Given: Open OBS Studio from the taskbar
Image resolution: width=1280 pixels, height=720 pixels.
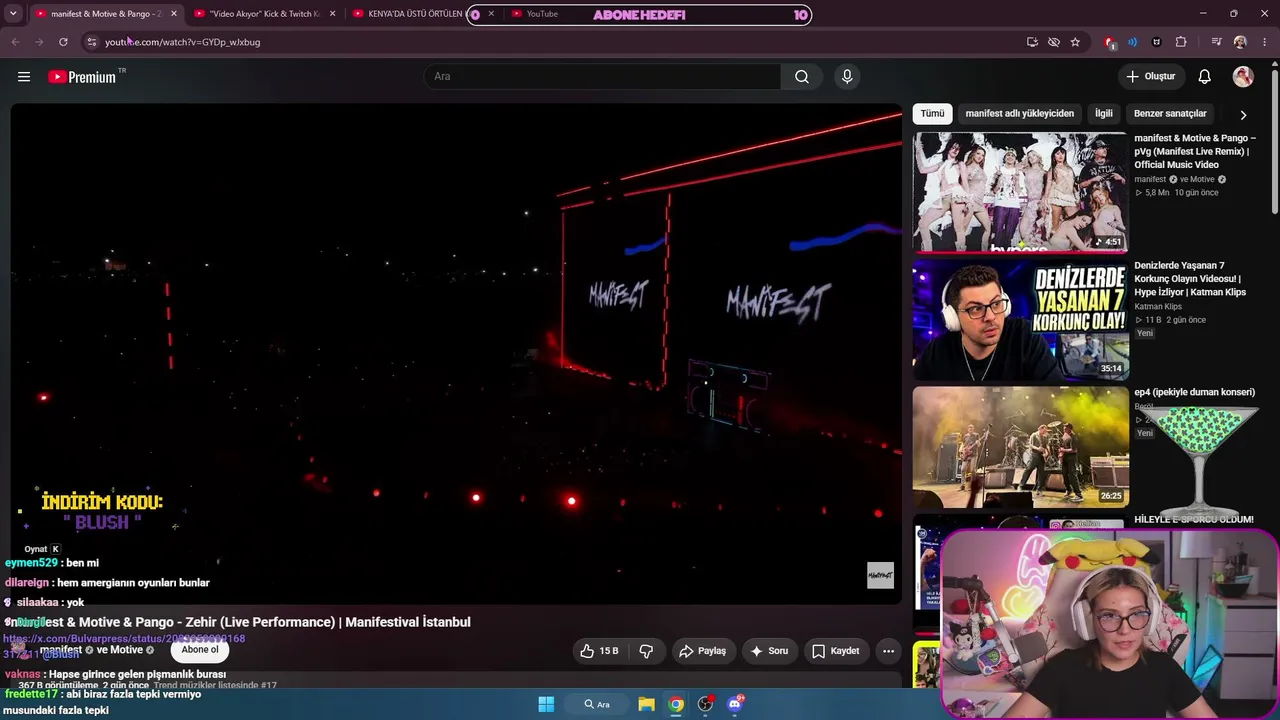Looking at the screenshot, I should pyautogui.click(x=705, y=704).
